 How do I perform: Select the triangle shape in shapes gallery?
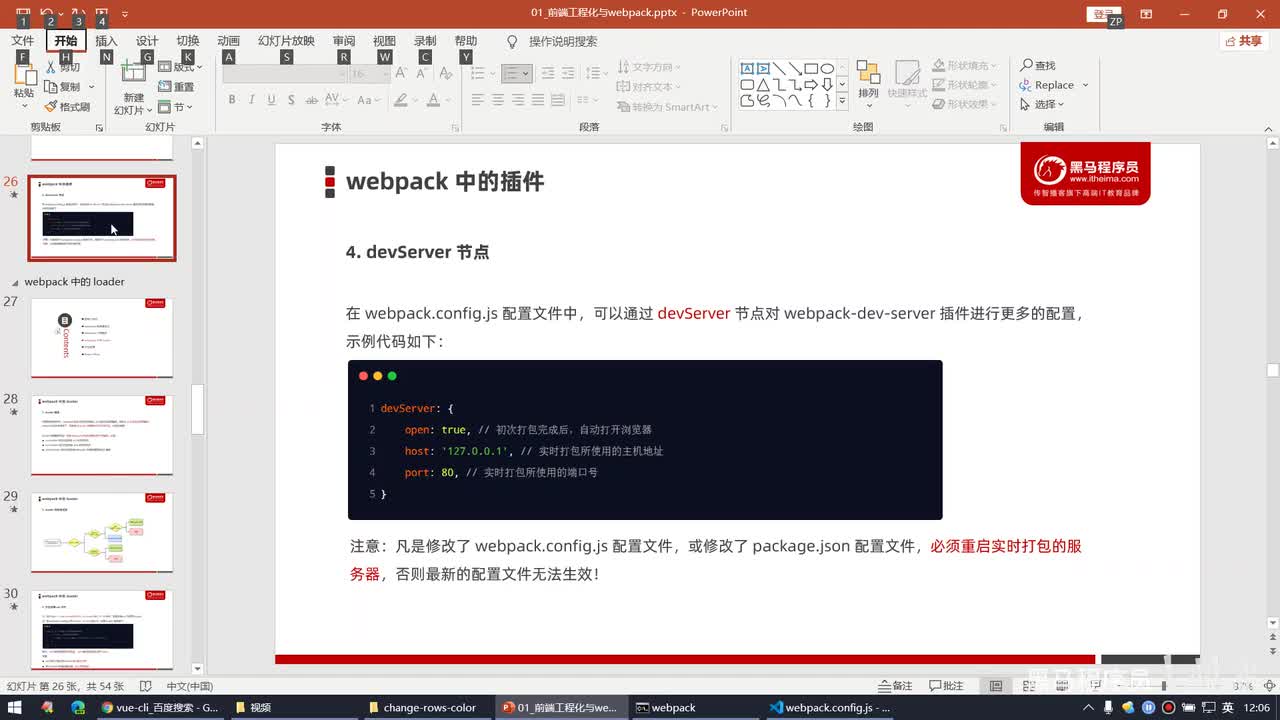click(763, 85)
